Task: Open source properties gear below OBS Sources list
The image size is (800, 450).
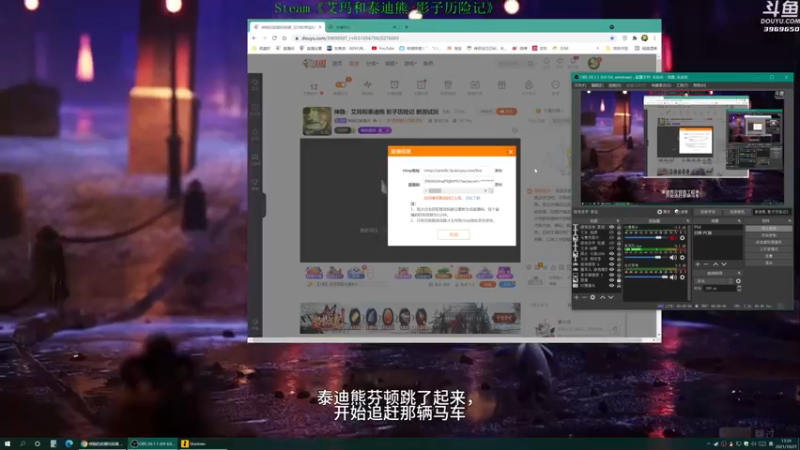Action: point(592,297)
